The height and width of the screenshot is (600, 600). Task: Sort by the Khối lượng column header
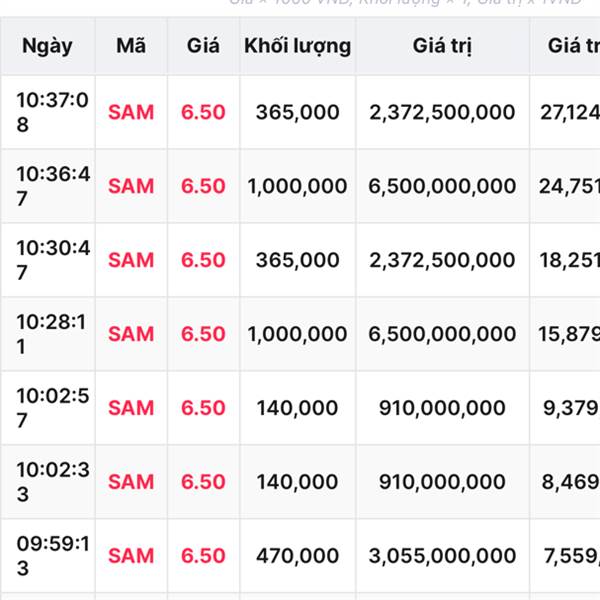298,46
